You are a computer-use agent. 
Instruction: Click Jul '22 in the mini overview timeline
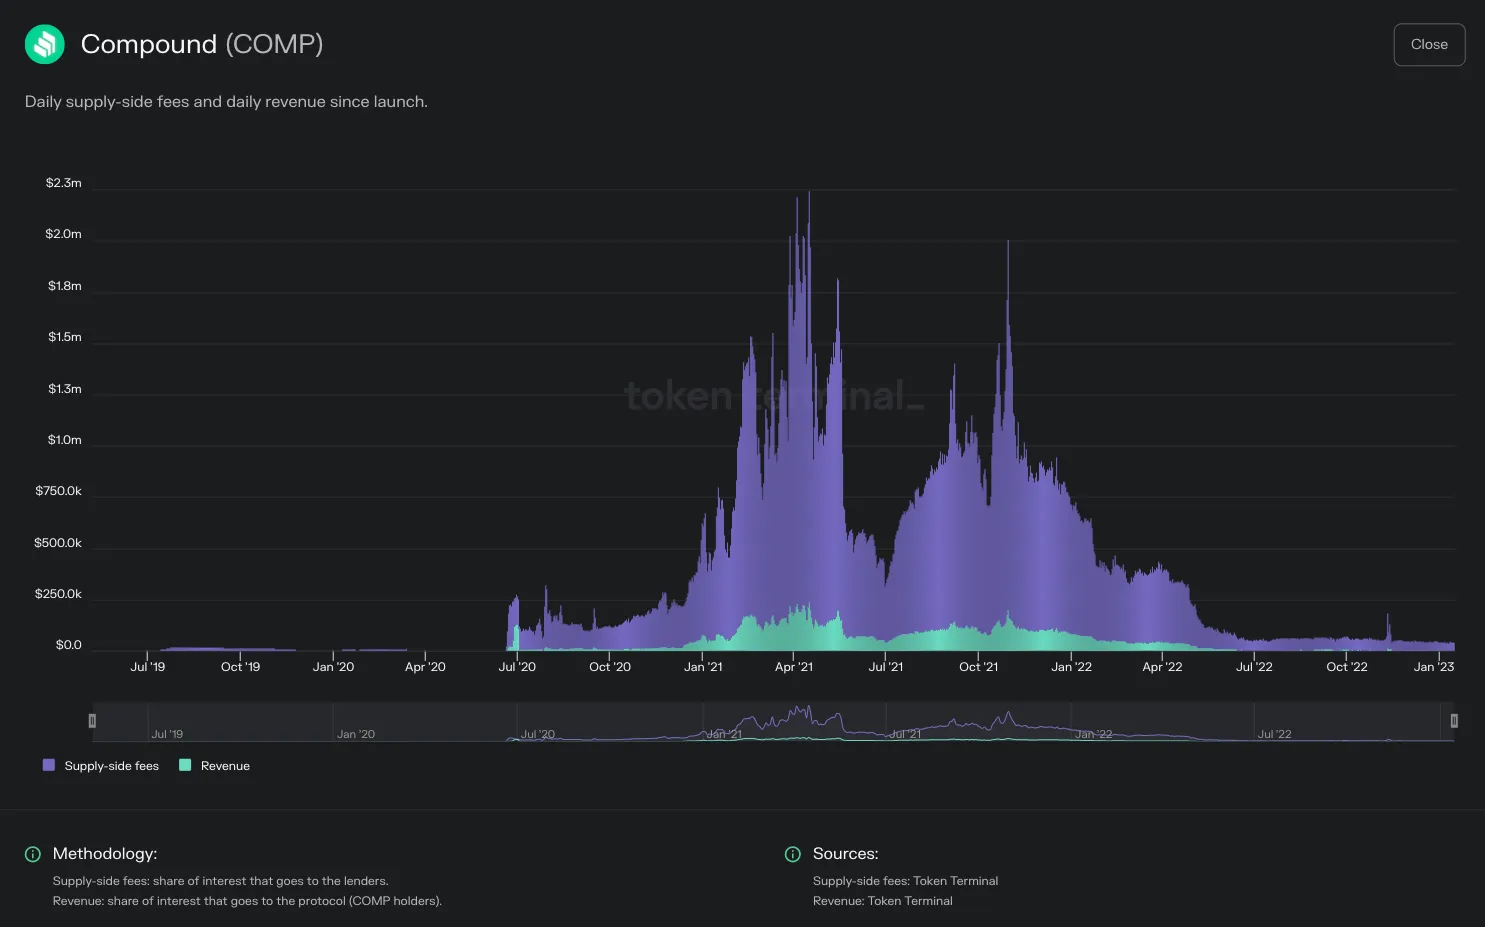click(1274, 734)
